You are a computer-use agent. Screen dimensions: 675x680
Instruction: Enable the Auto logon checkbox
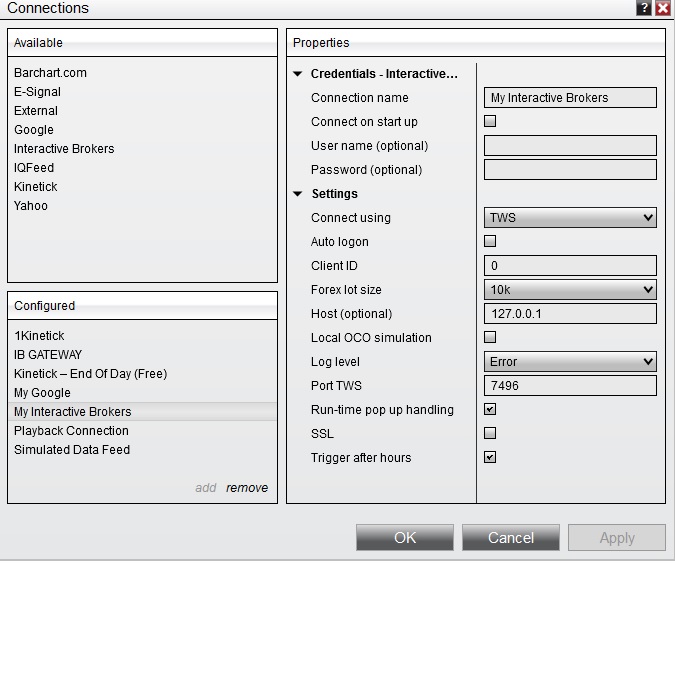coord(490,241)
